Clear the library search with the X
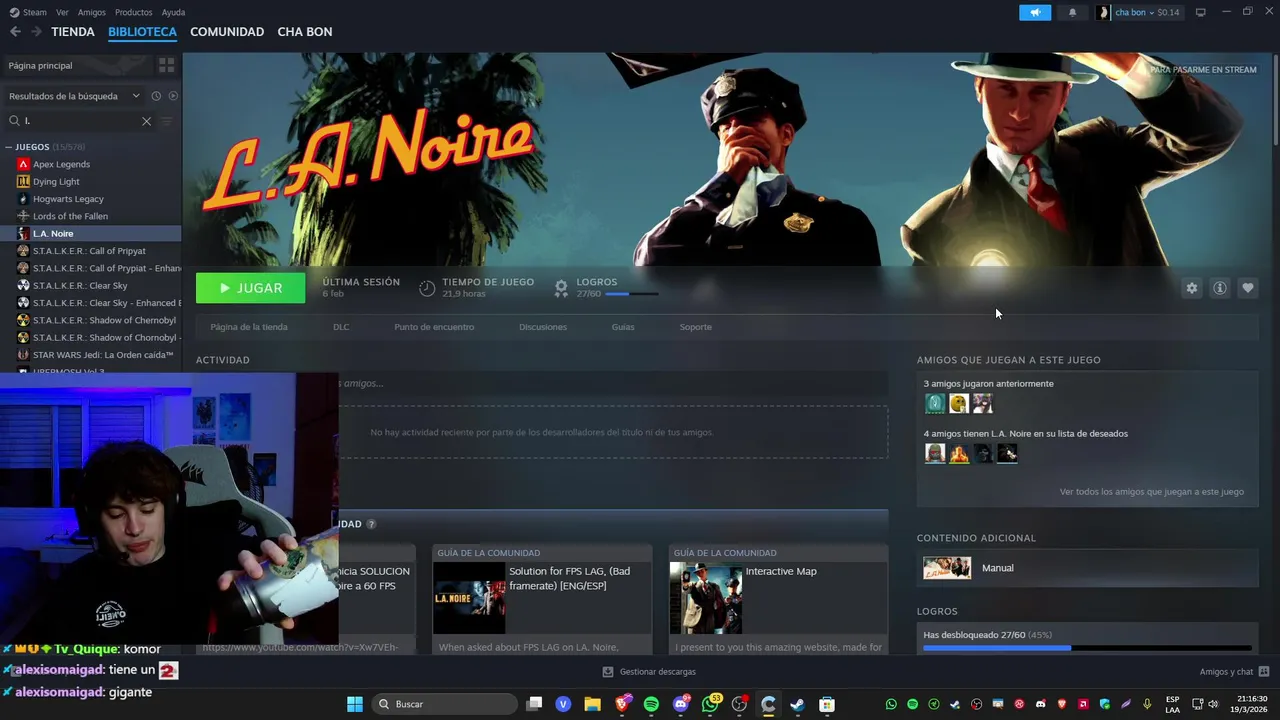 tap(146, 121)
